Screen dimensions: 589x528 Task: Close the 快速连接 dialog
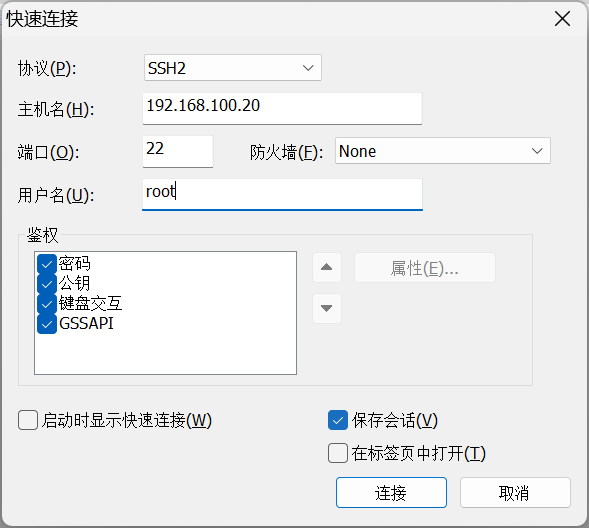click(x=562, y=18)
